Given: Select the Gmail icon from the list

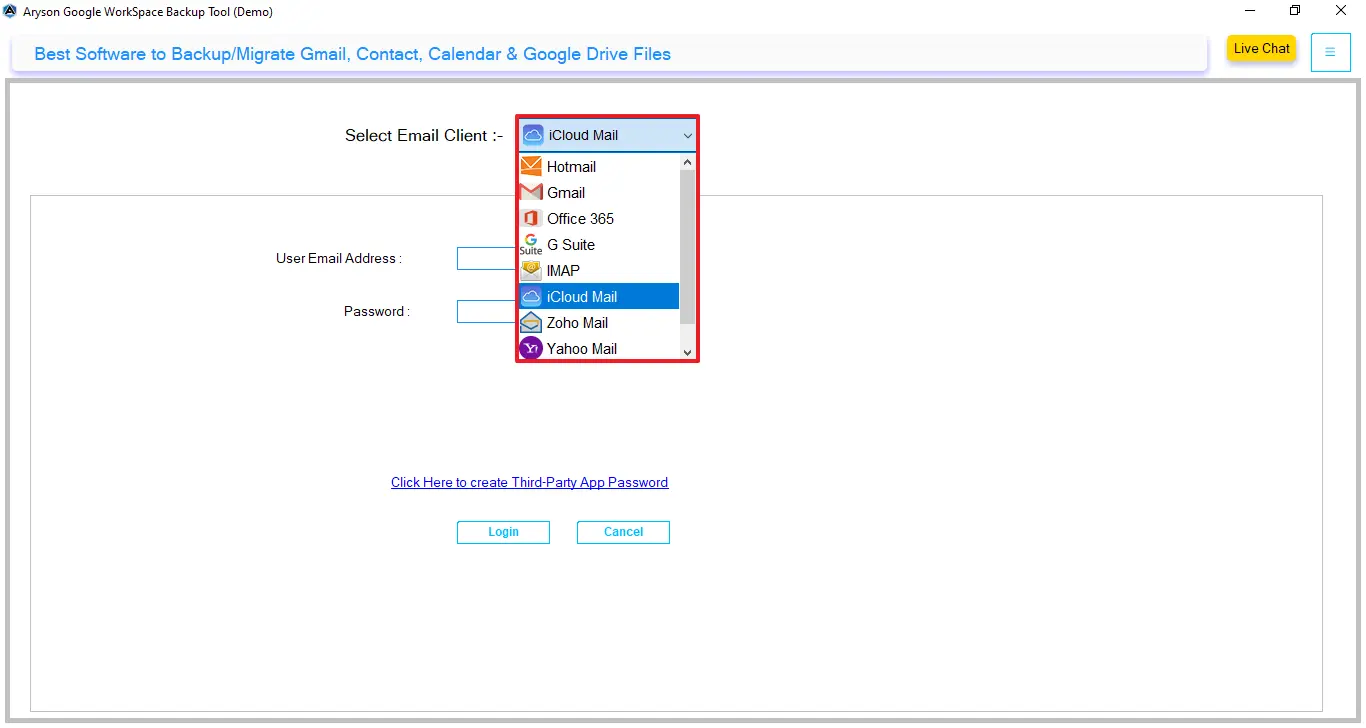Looking at the screenshot, I should point(530,192).
